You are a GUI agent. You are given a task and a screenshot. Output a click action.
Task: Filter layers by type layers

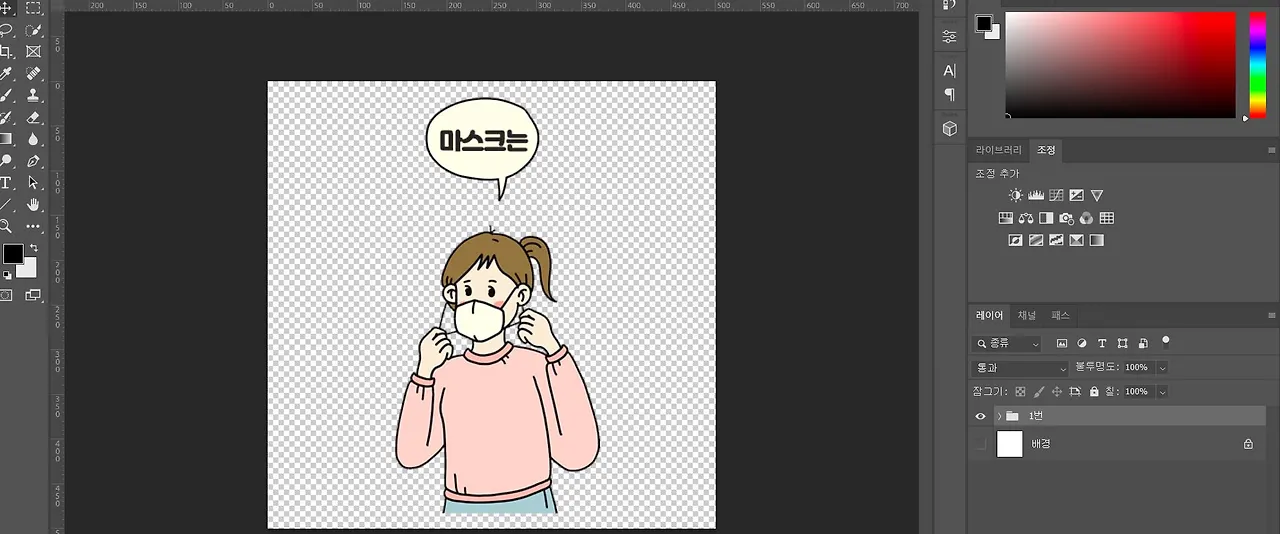pos(1102,344)
